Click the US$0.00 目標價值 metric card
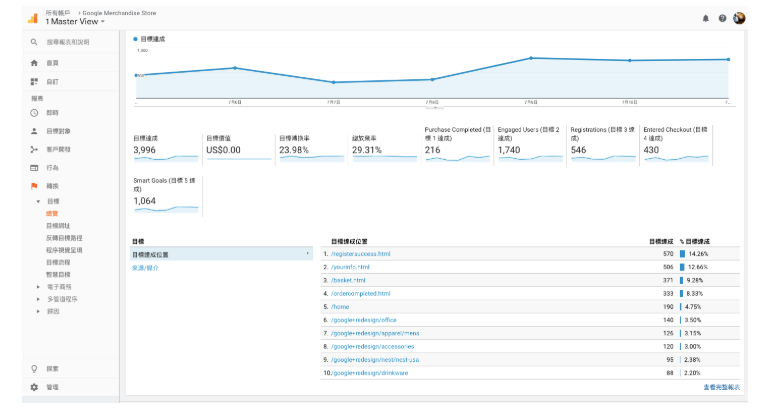 point(238,149)
